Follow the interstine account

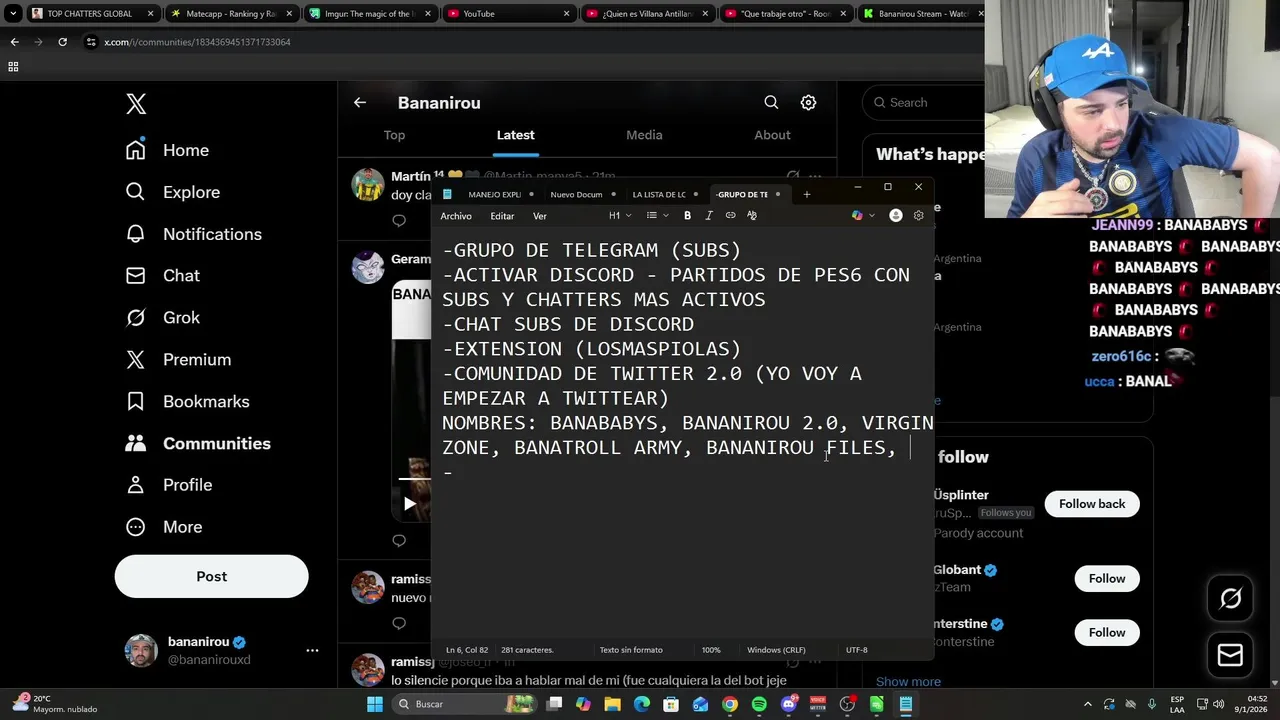[x=1107, y=633]
